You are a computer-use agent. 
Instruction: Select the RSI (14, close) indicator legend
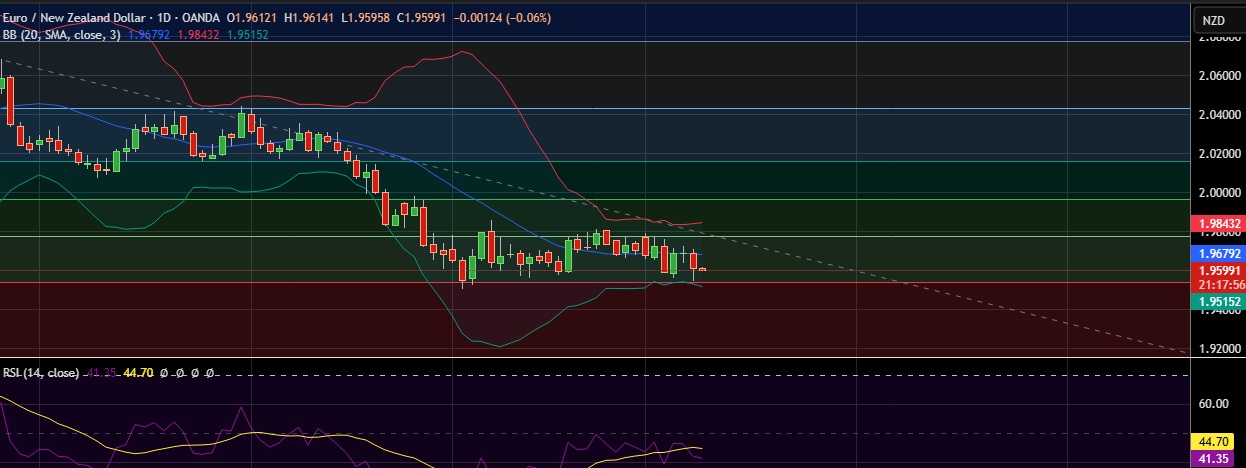[x=41, y=373]
